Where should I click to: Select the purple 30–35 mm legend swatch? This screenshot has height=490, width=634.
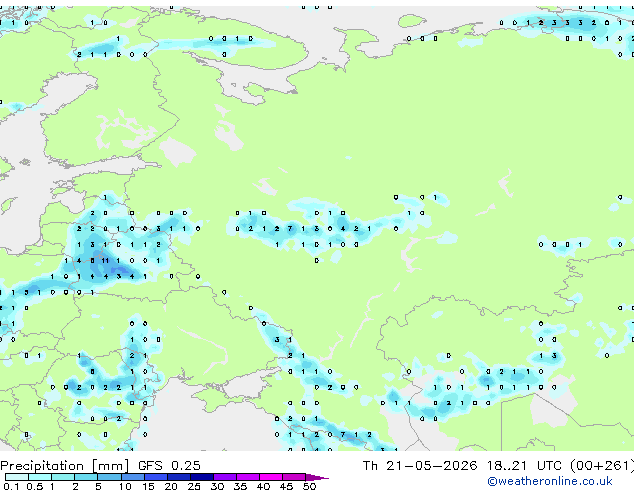tap(225, 477)
